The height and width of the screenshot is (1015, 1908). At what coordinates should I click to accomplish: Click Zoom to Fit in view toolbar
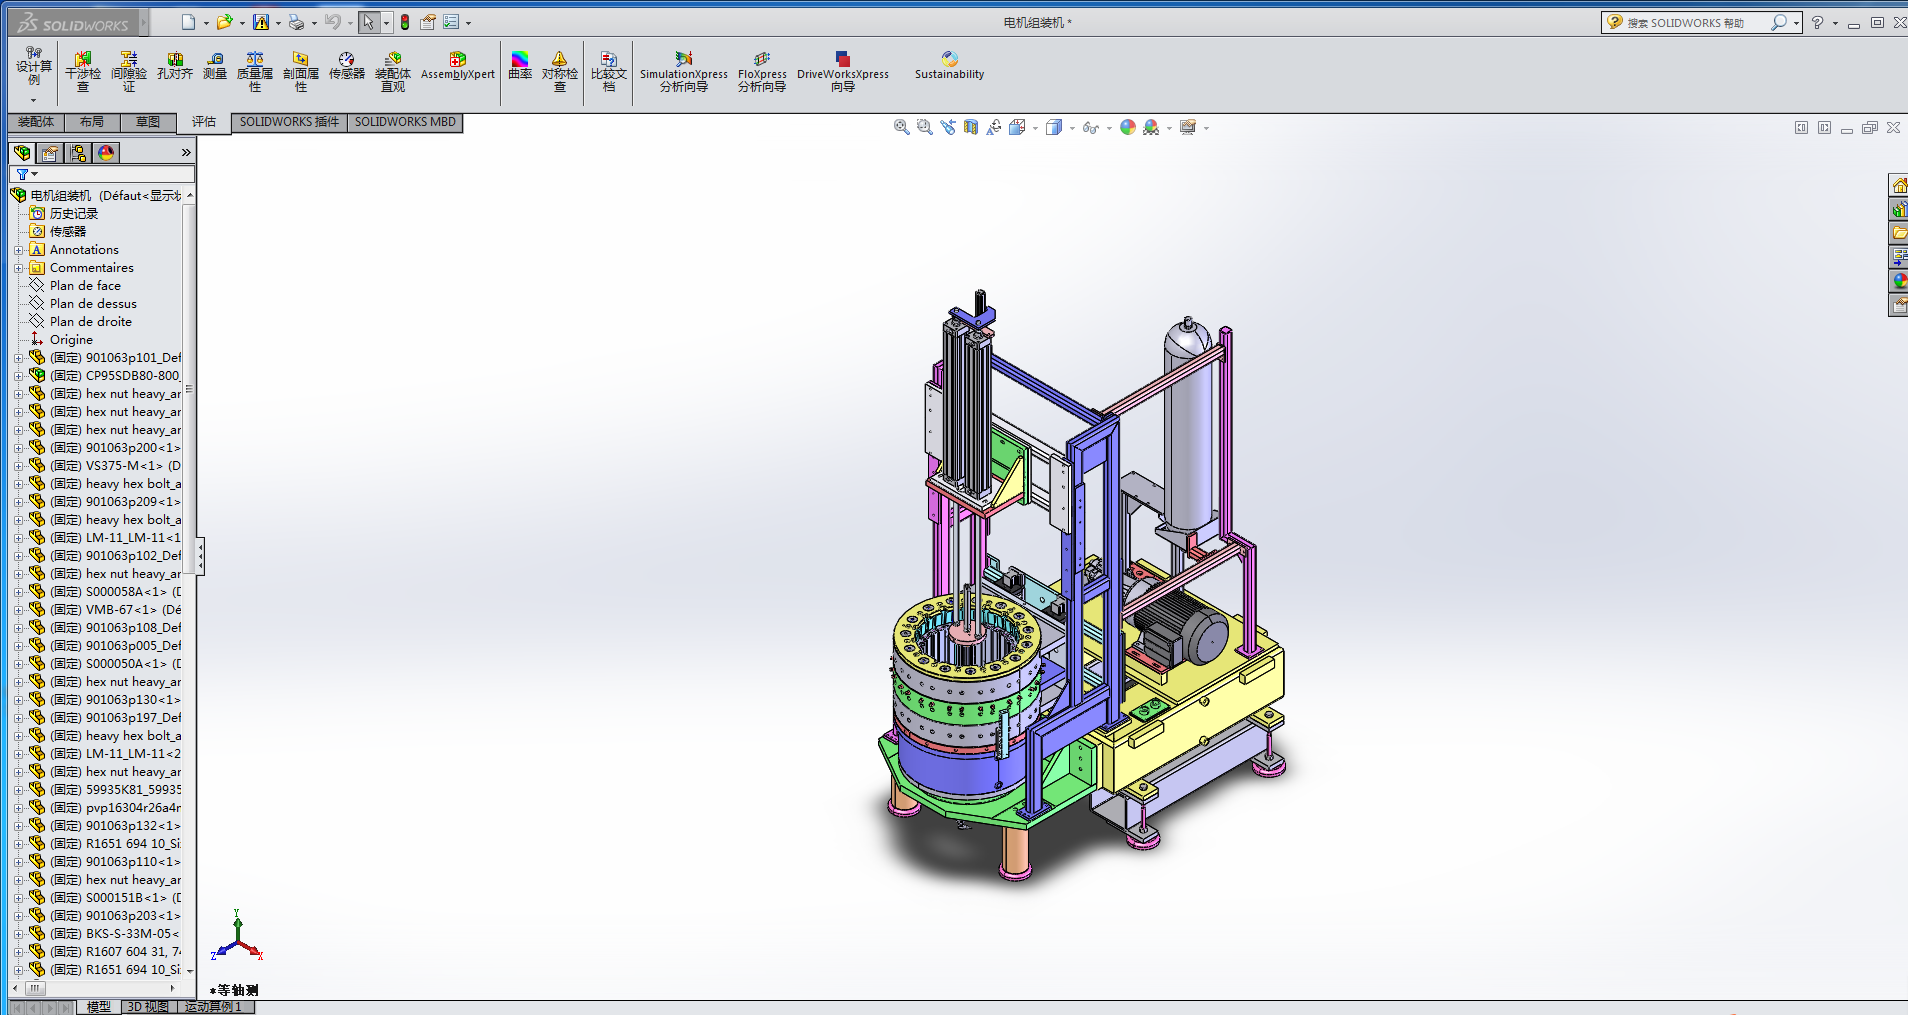(x=901, y=127)
